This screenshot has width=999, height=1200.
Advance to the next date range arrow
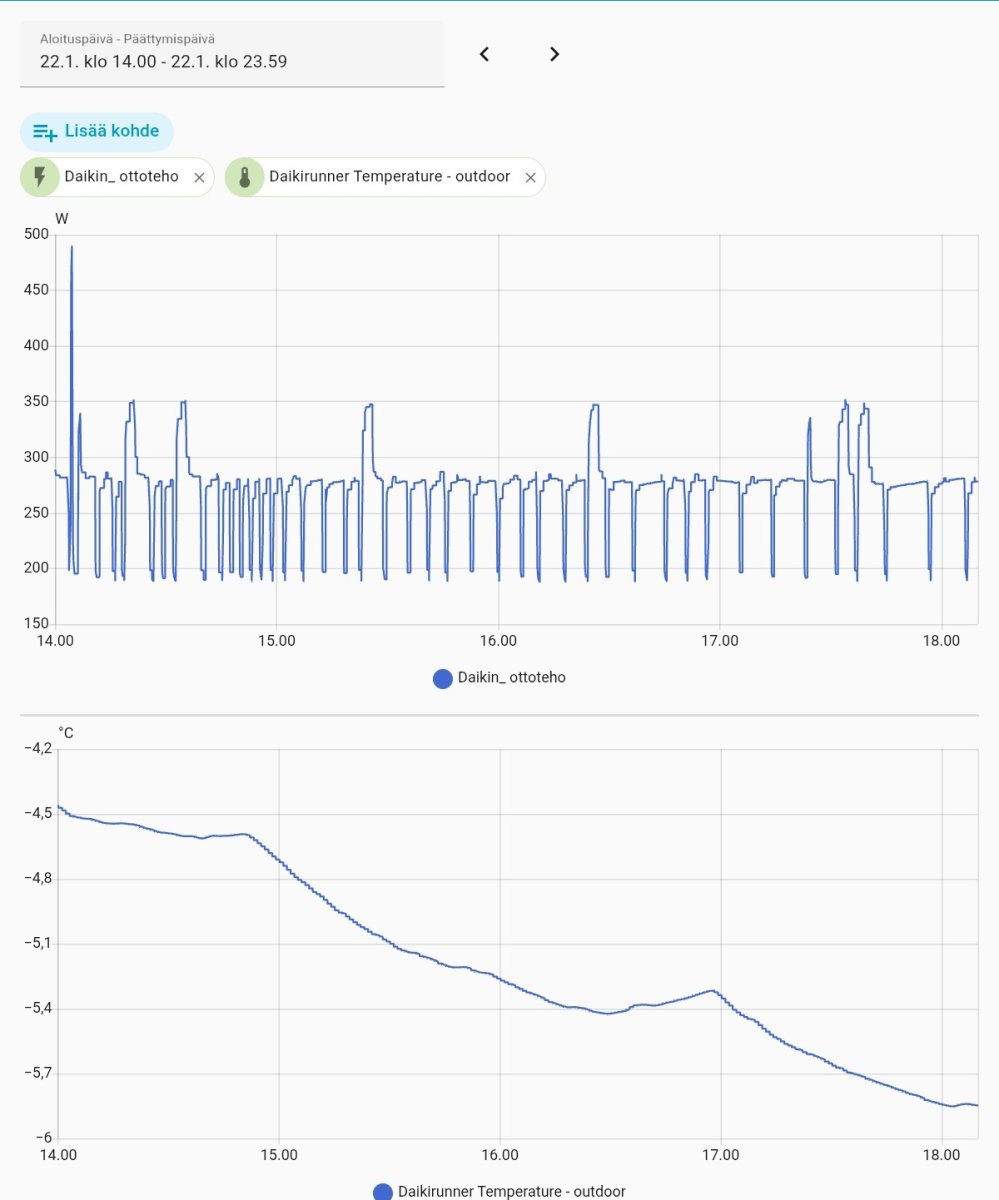(x=555, y=55)
